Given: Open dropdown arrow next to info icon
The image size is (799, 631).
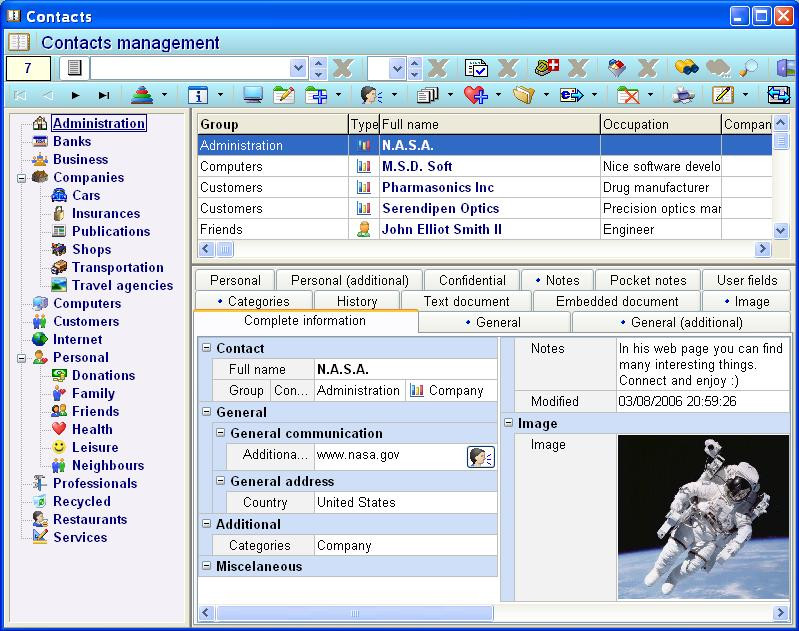Looking at the screenshot, I should [220, 95].
